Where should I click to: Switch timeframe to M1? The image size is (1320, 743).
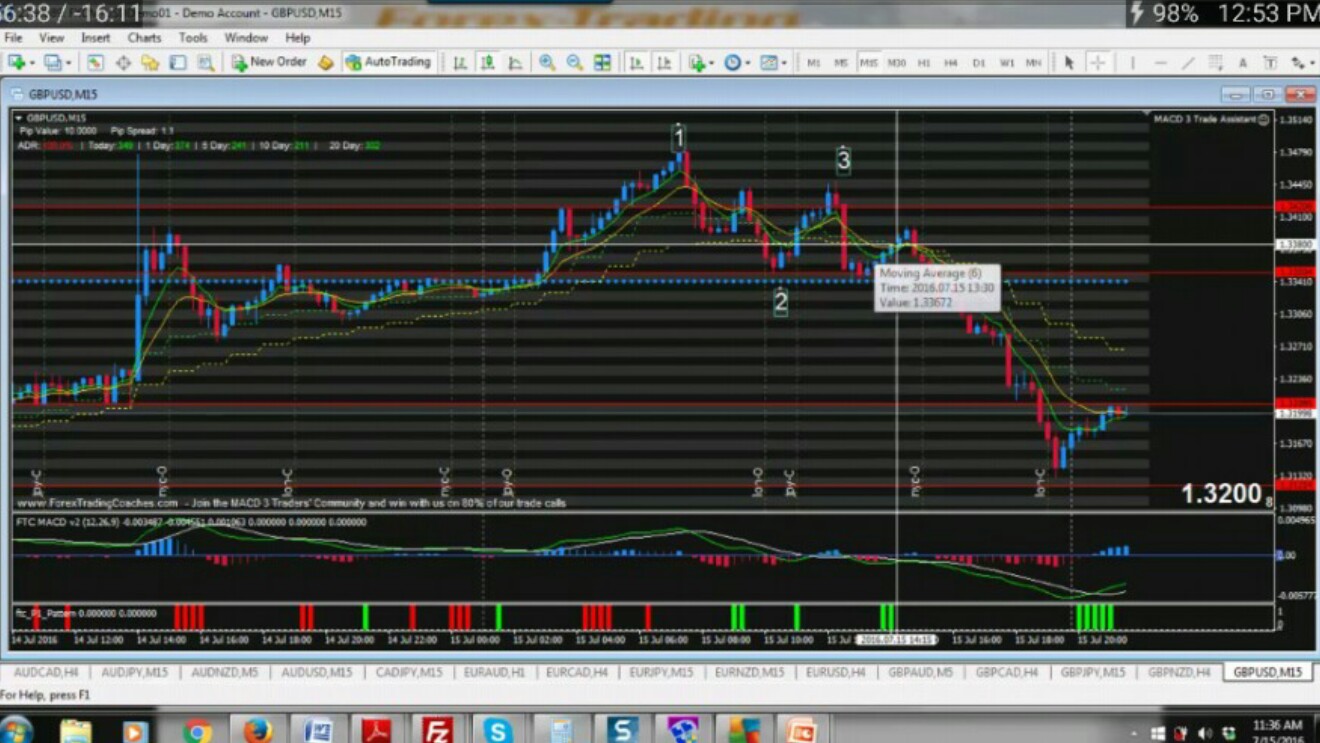tap(814, 62)
